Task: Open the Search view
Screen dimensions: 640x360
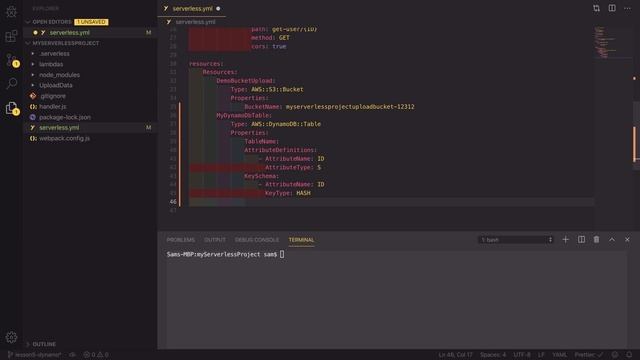Action: coord(11,84)
